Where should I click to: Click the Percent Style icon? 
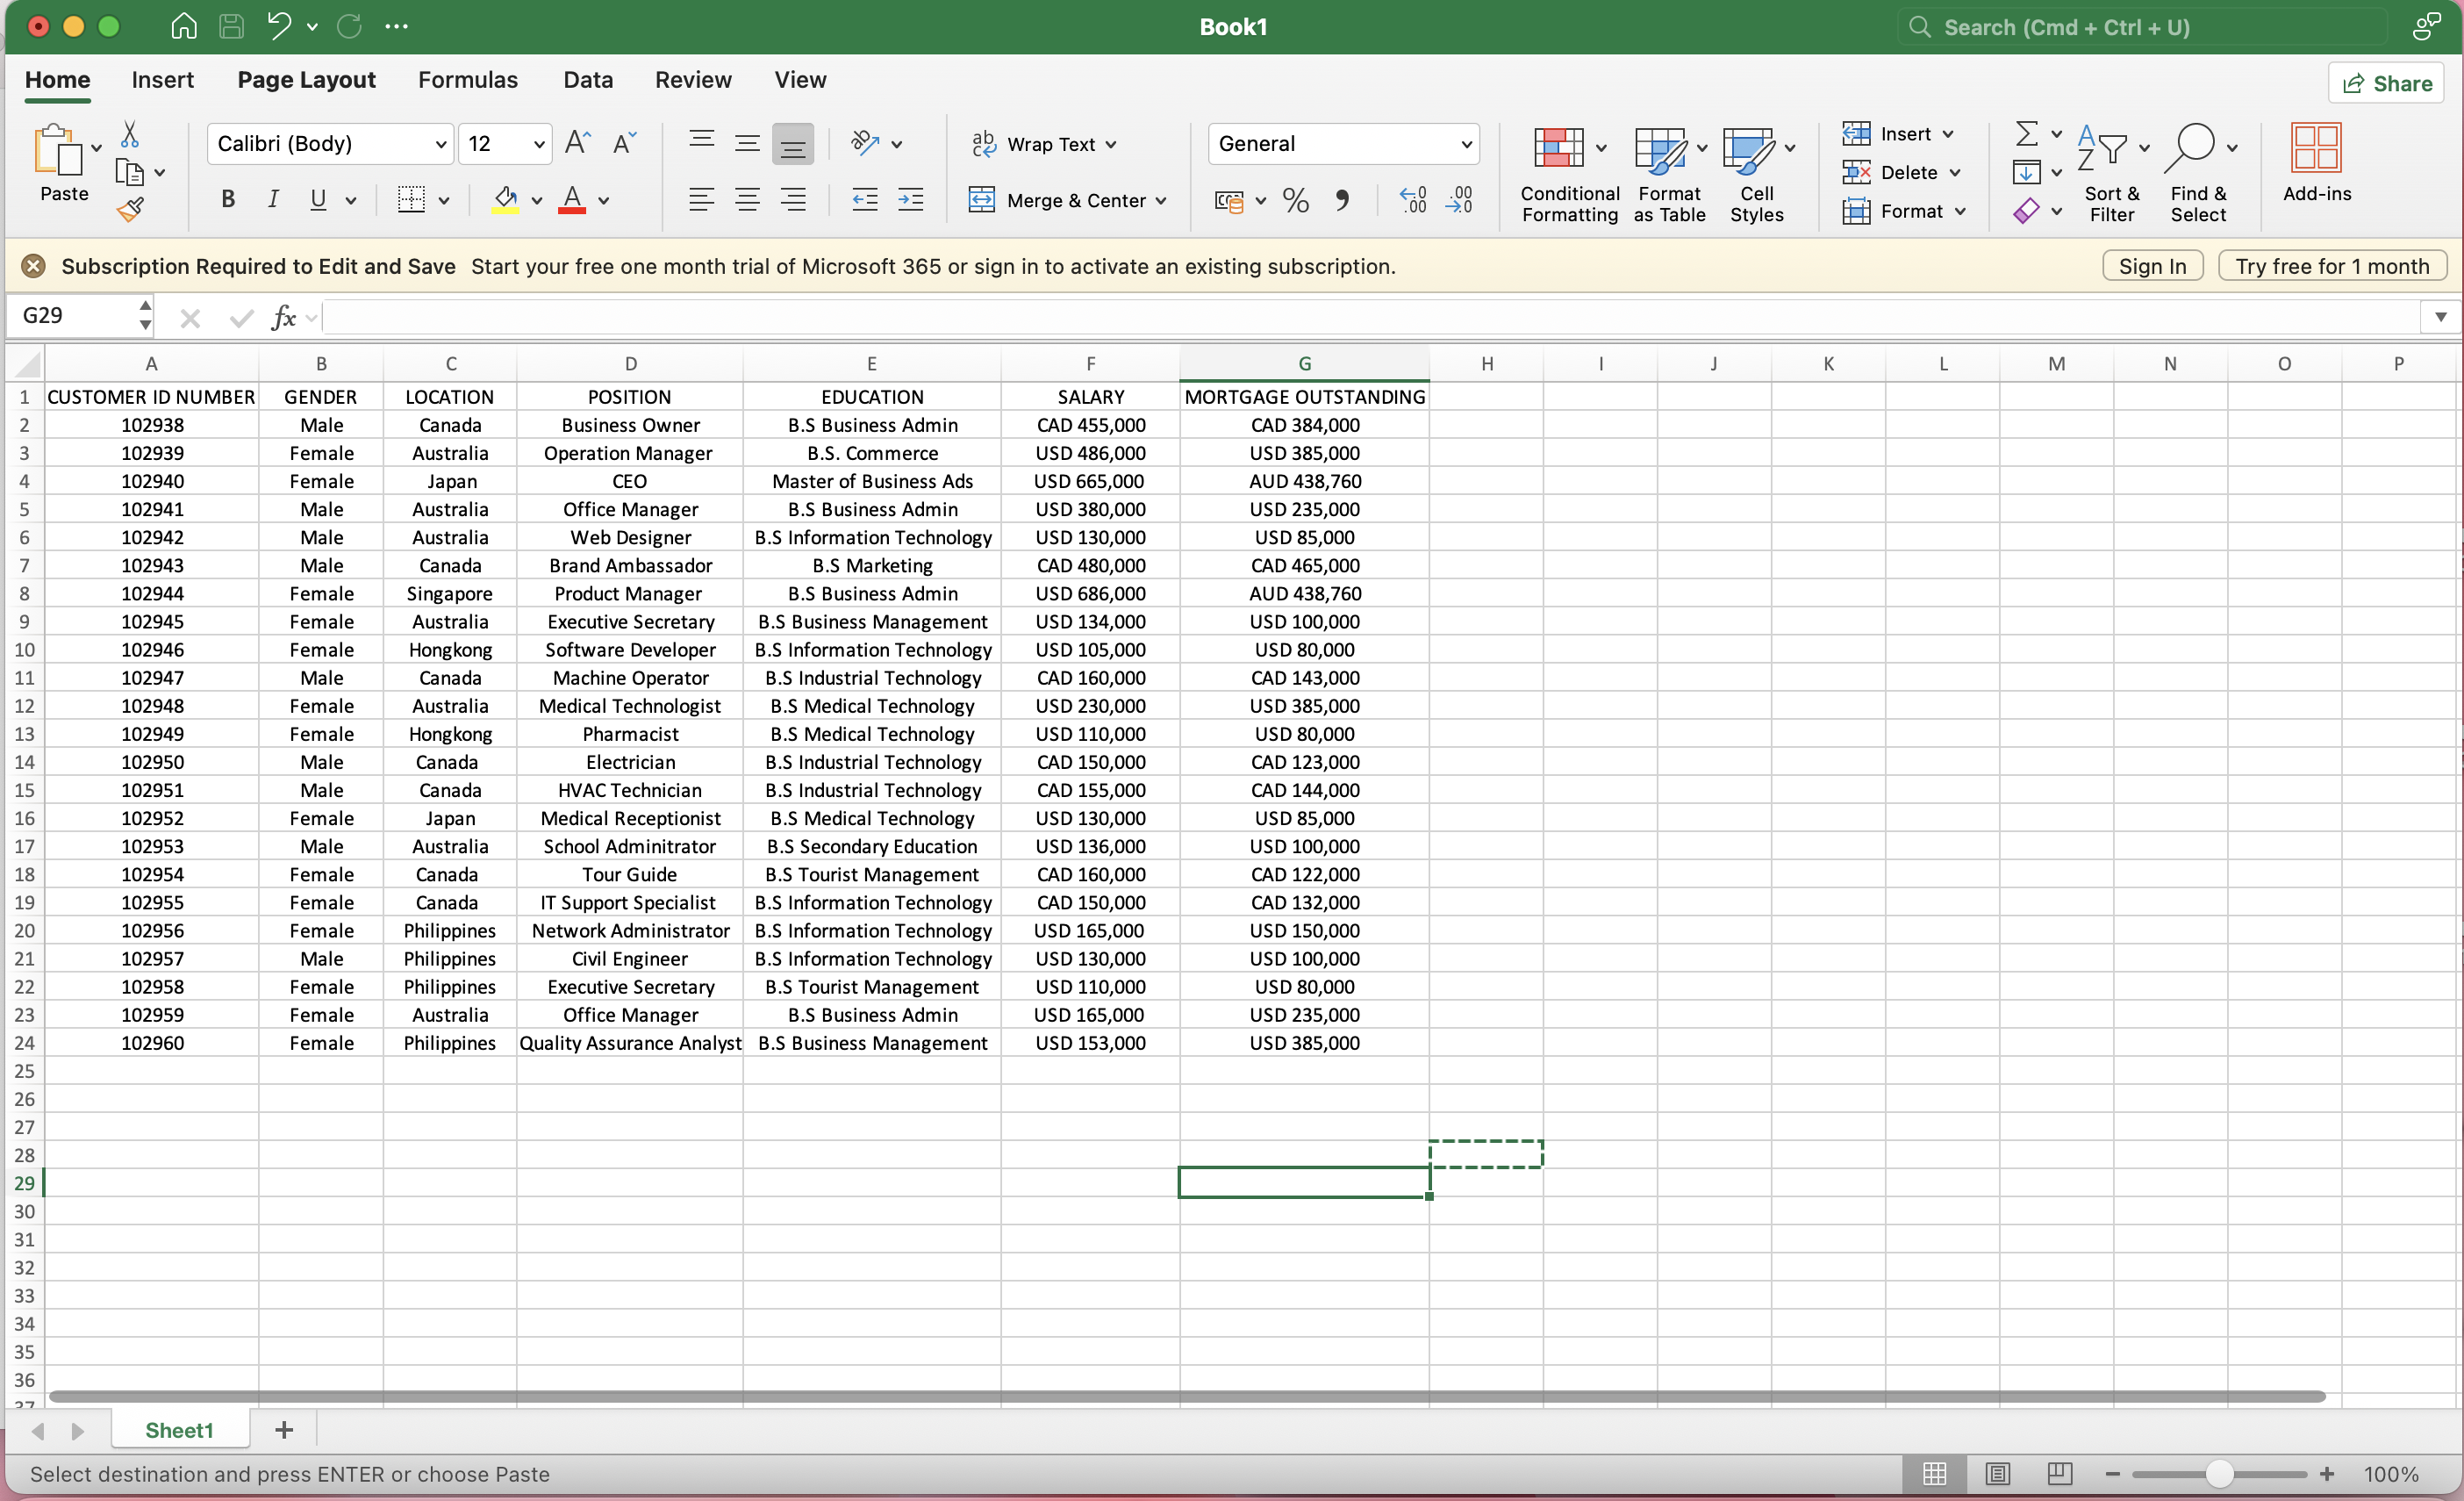point(1295,201)
